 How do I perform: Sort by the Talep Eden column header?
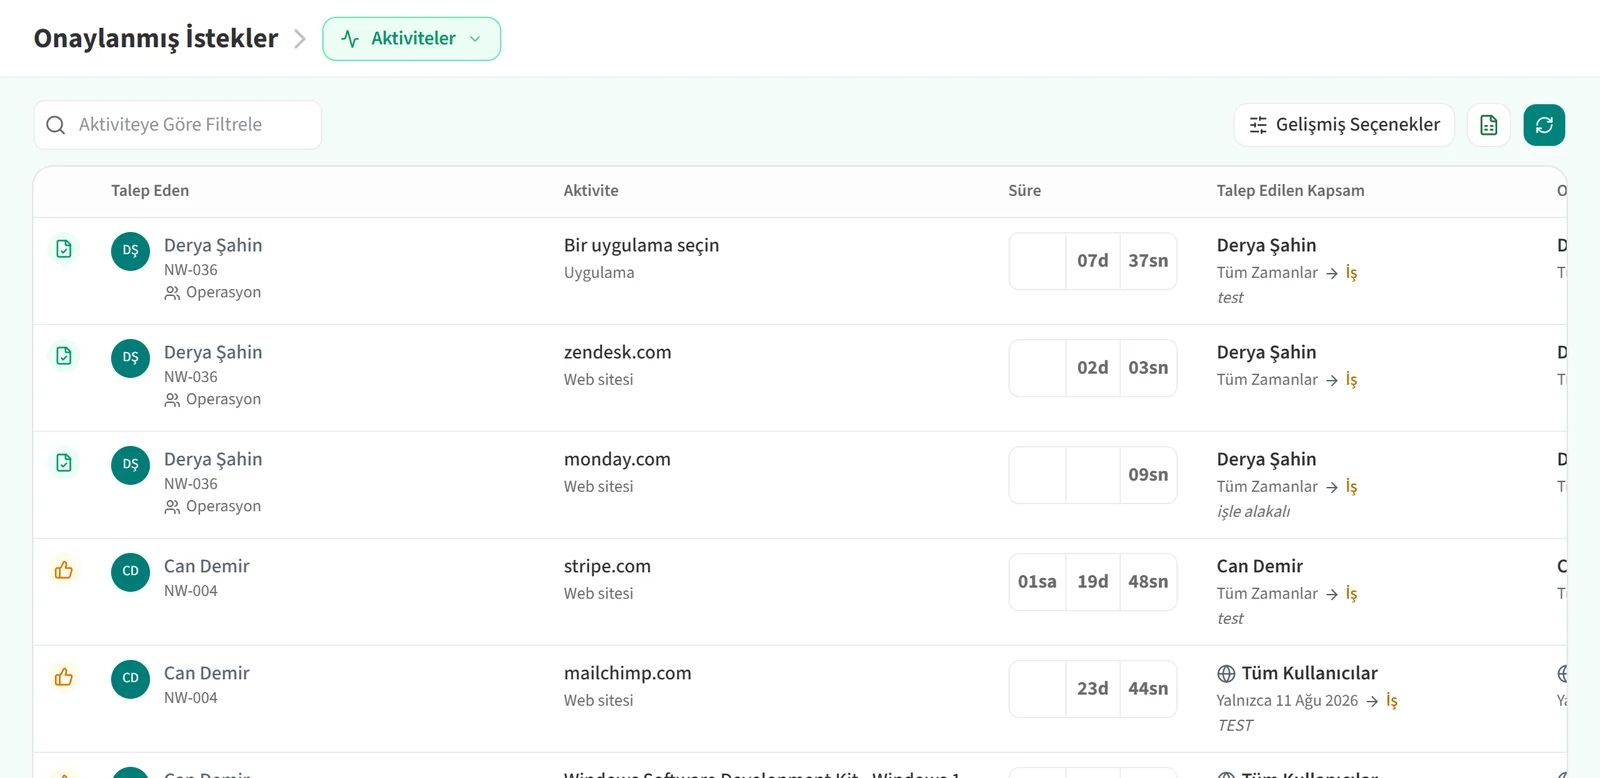coord(150,191)
